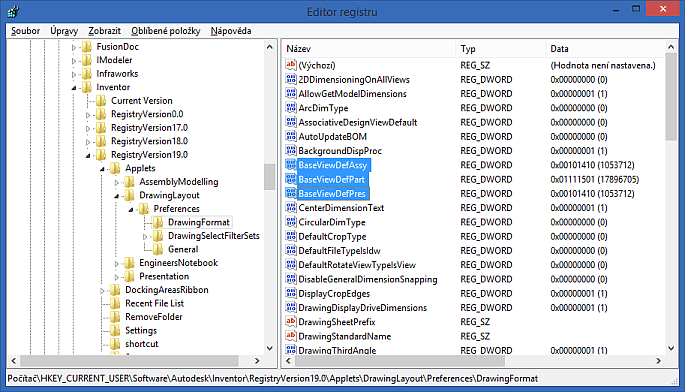The width and height of the screenshot is (685, 392).
Task: Expand the EngineersNotebook node arrow
Action: click(116, 264)
